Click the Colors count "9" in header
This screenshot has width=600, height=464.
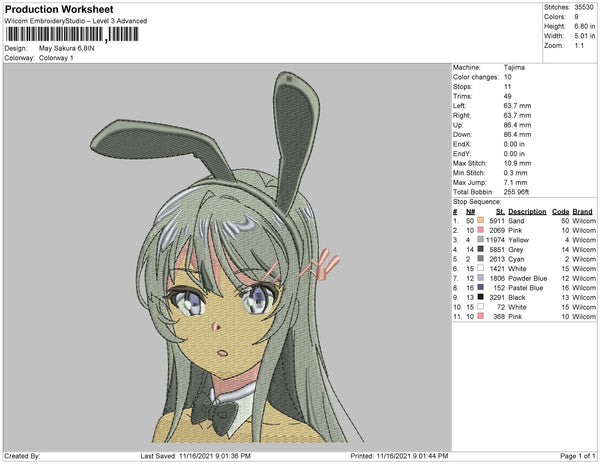coord(576,17)
